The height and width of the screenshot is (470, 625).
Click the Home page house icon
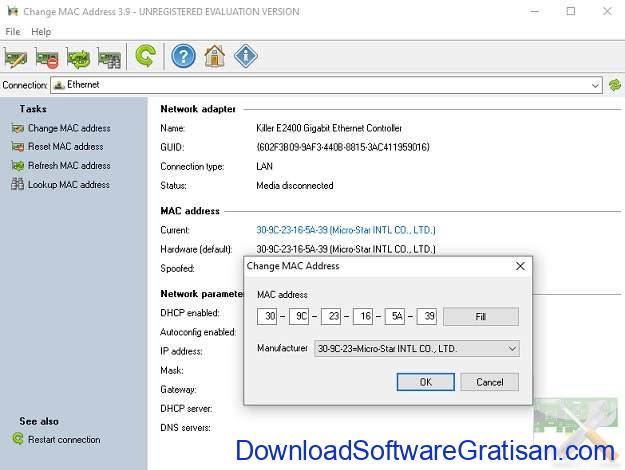pyautogui.click(x=214, y=56)
